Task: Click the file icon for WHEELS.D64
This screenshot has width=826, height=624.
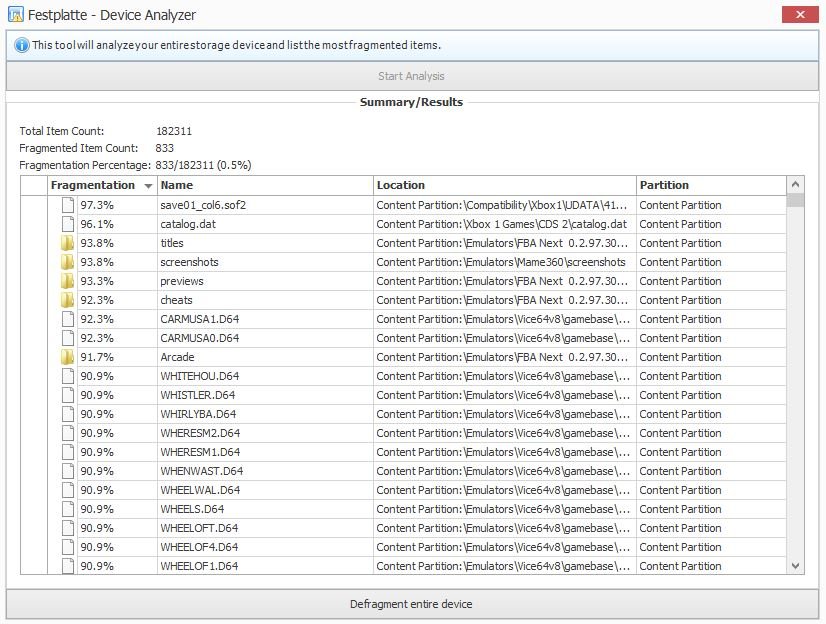Action: [67, 509]
